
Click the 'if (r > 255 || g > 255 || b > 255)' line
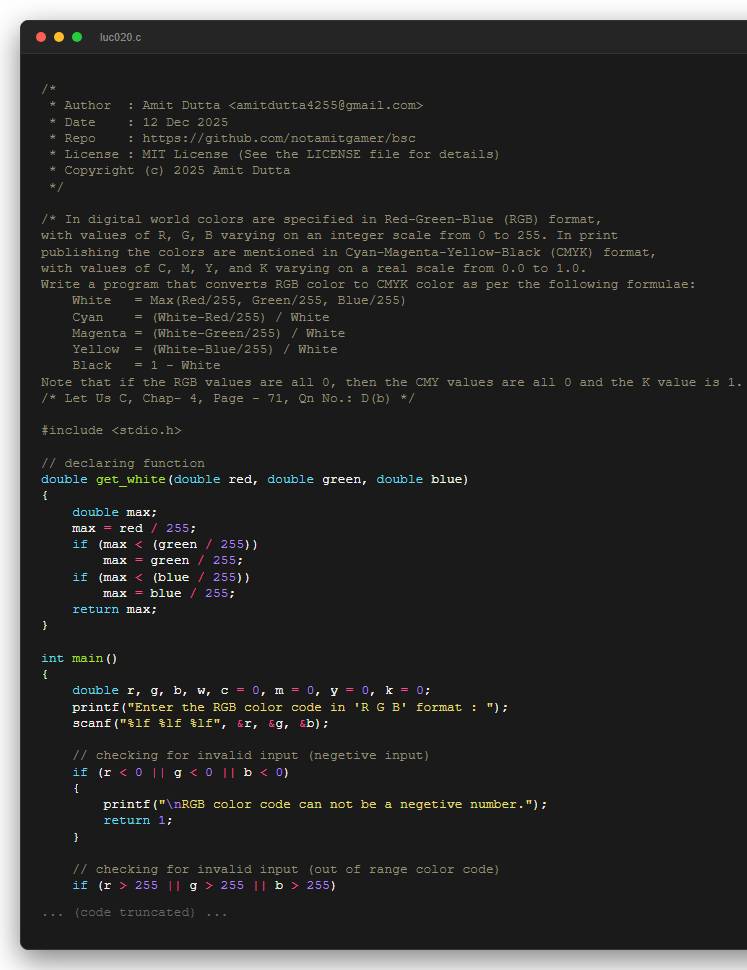point(204,885)
